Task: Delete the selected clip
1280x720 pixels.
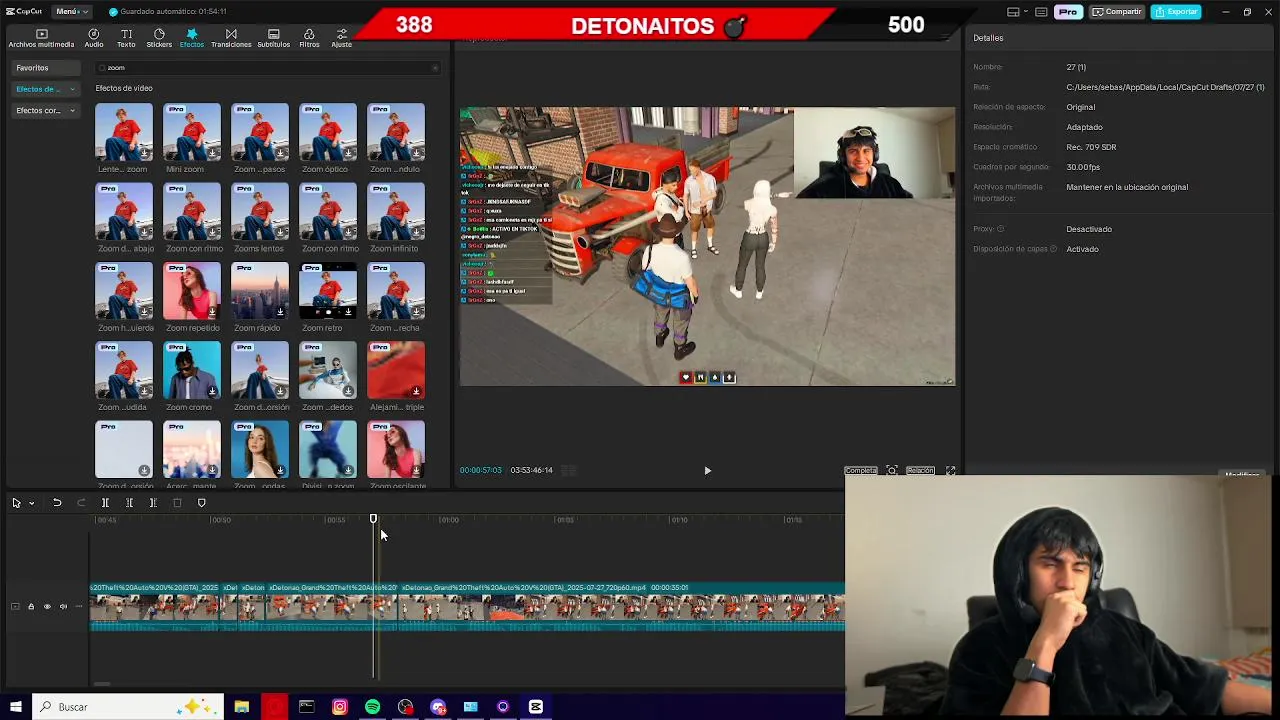Action: pyautogui.click(x=177, y=503)
